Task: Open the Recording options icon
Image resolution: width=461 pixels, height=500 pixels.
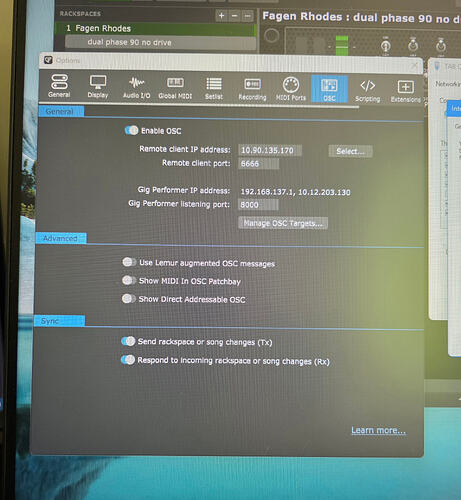Action: coord(252,89)
